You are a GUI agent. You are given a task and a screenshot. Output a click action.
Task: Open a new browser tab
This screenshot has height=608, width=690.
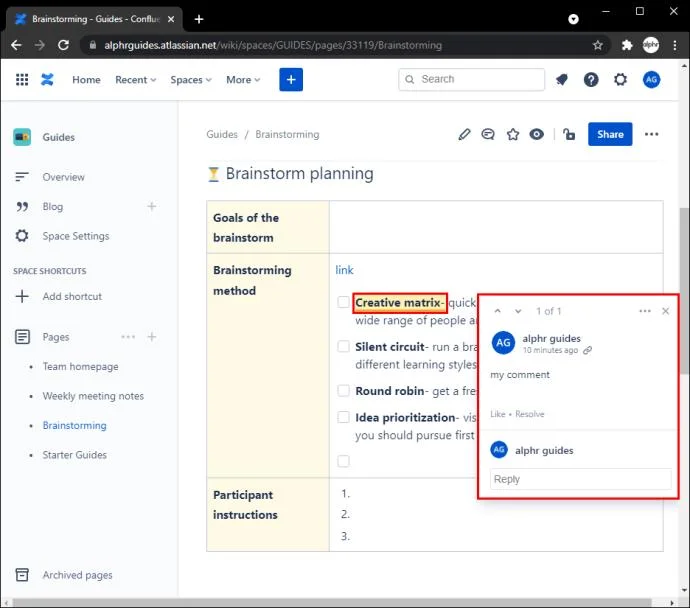(x=199, y=19)
